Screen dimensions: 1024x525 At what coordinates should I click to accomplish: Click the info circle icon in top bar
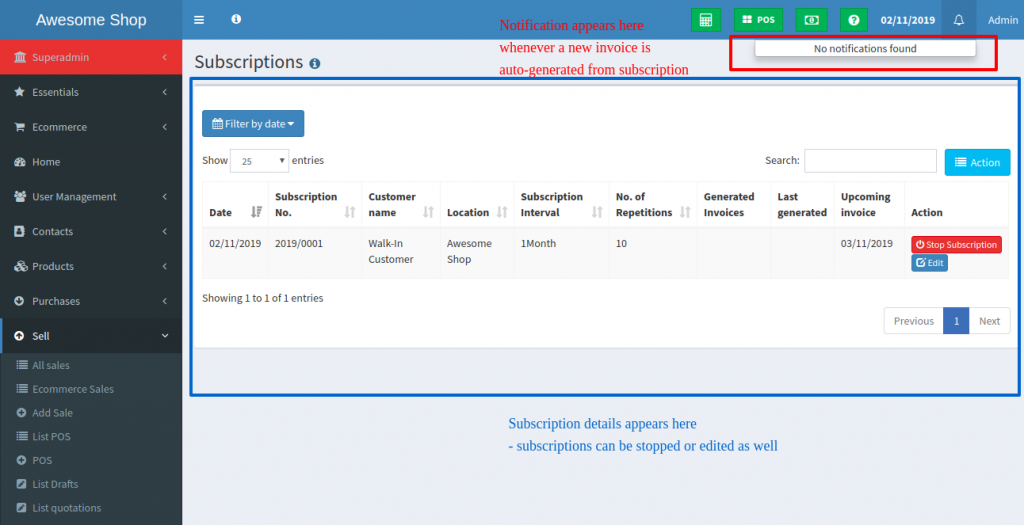[236, 19]
